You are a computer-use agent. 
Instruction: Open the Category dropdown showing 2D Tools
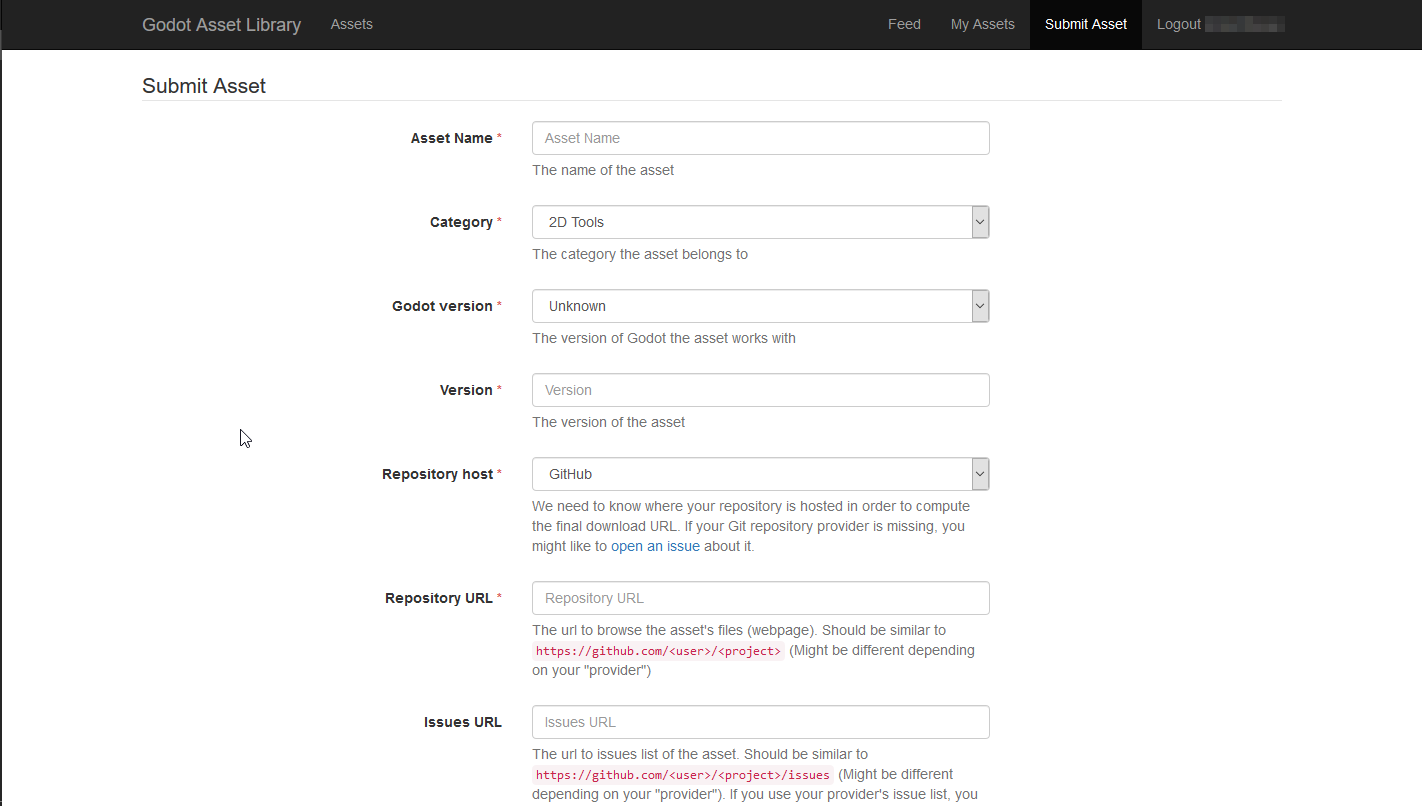pyautogui.click(x=750, y=222)
